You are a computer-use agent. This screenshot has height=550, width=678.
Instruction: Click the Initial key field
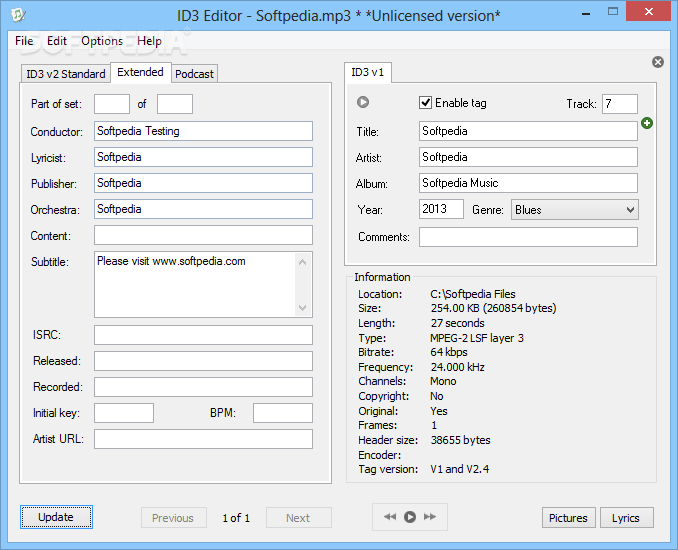[x=124, y=413]
